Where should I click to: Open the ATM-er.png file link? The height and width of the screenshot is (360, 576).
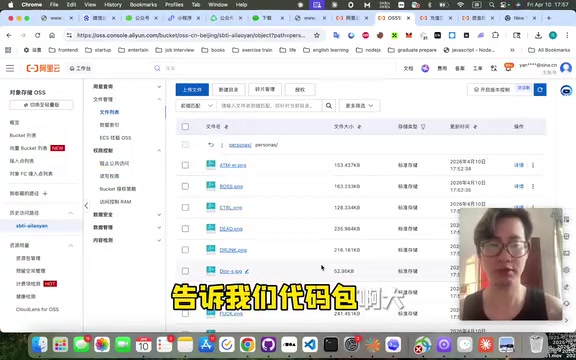coord(233,165)
